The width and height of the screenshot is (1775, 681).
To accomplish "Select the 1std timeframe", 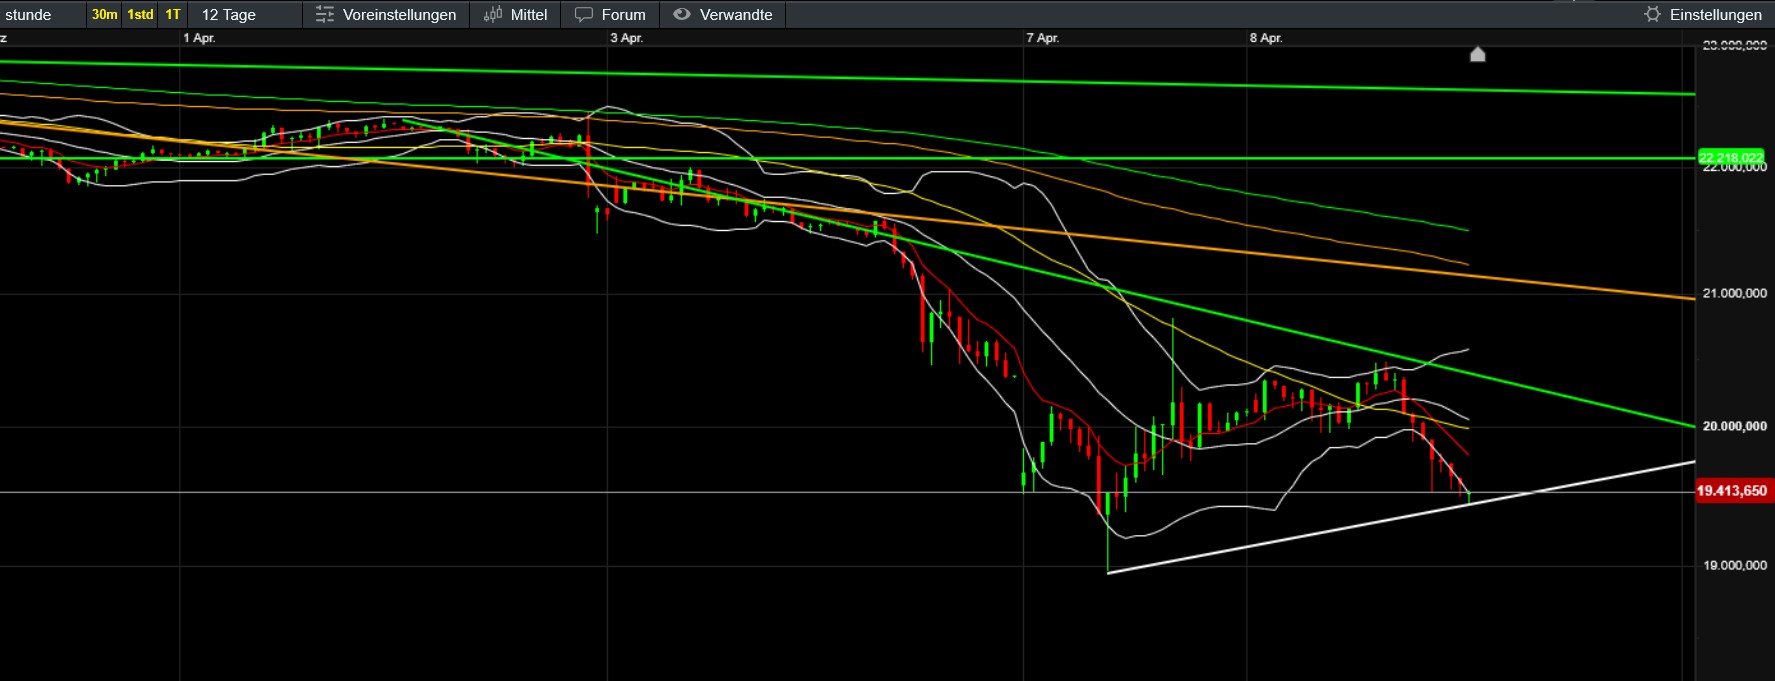I will pyautogui.click(x=140, y=15).
